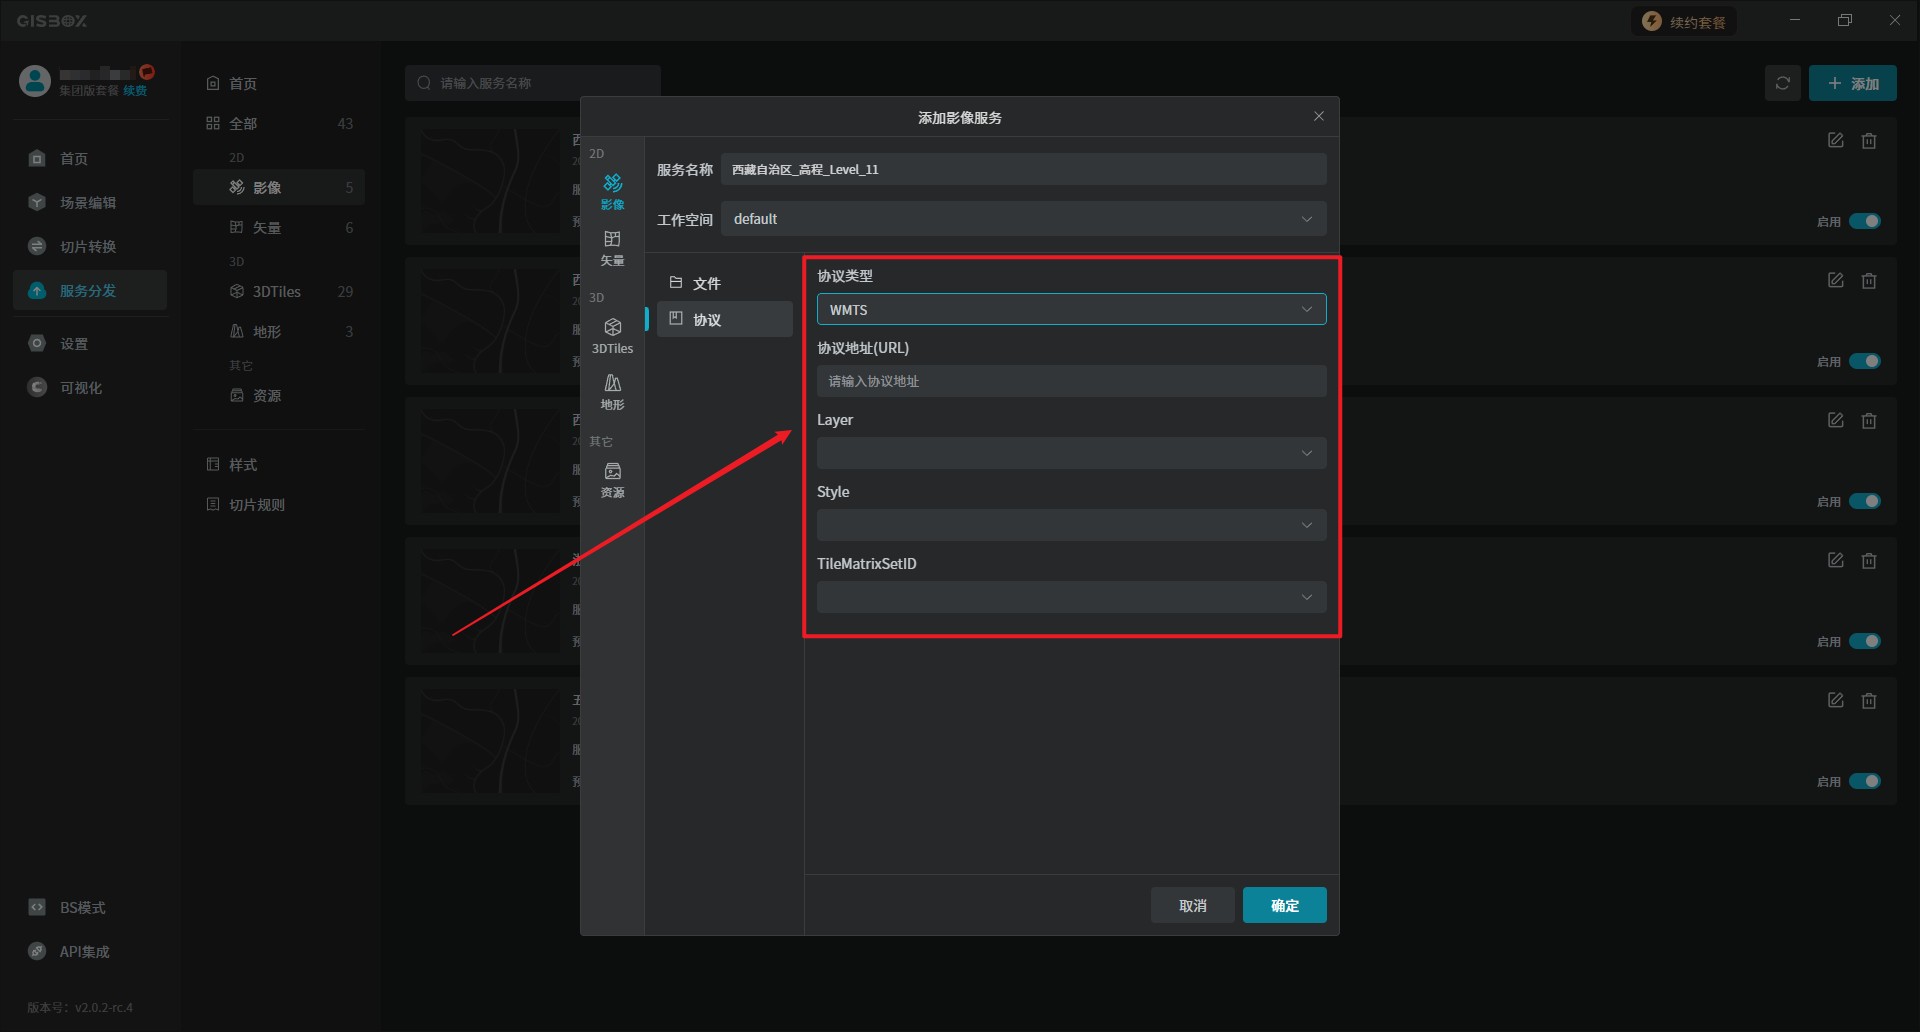The image size is (1920, 1032).
Task: Close the 添加影像服务 dialog
Action: click(1318, 117)
